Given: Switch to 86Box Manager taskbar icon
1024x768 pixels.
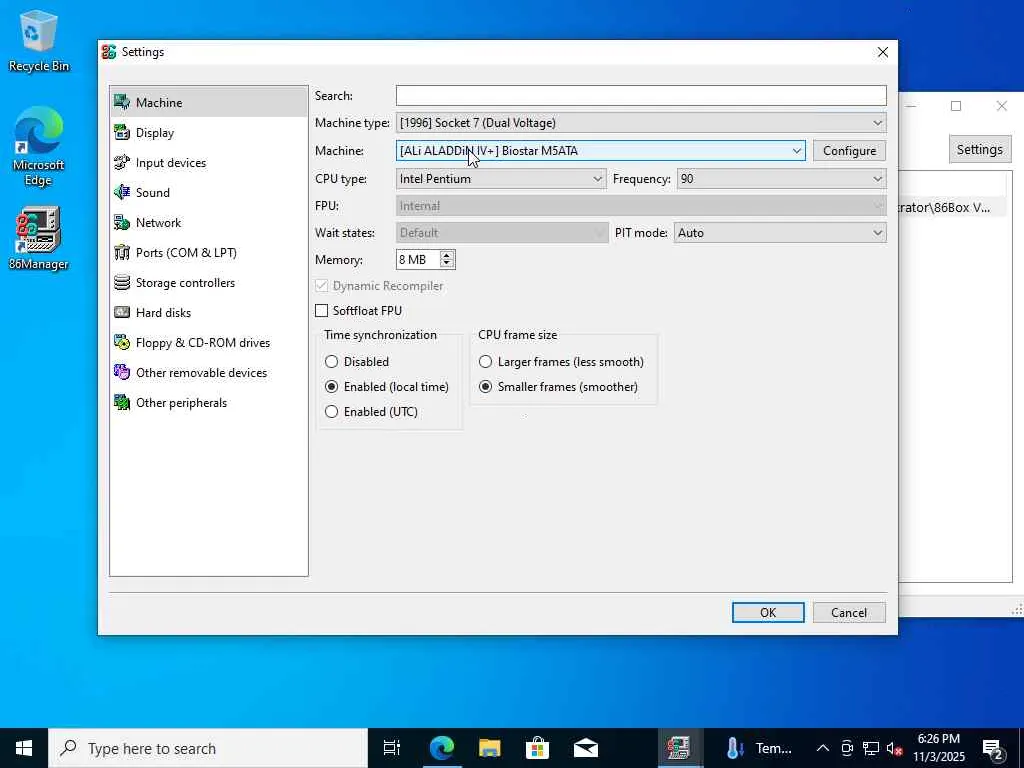Looking at the screenshot, I should [x=678, y=748].
